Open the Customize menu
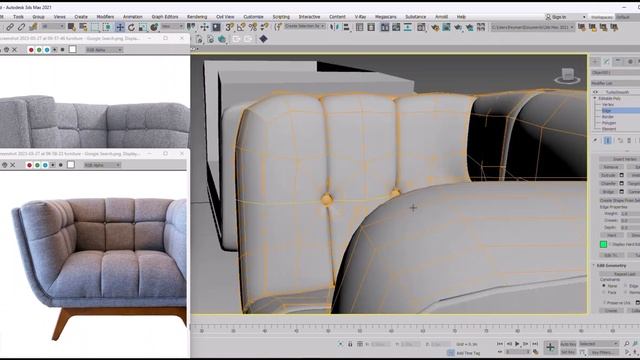 click(253, 17)
